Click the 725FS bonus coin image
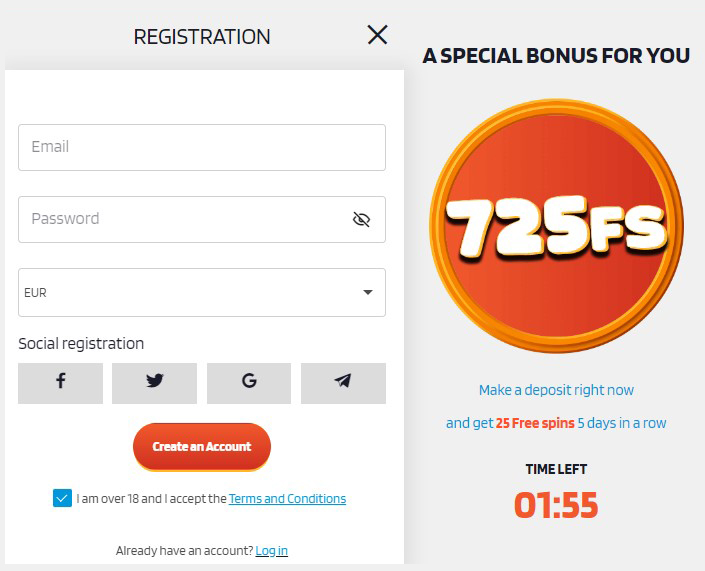This screenshot has width=705, height=571. click(556, 228)
